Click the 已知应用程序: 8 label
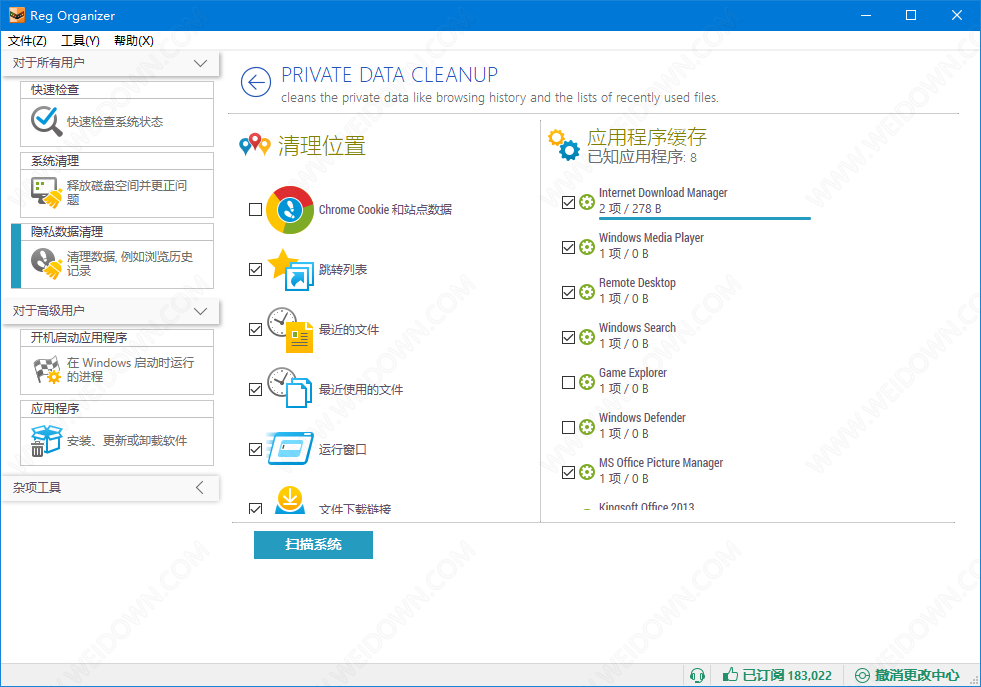 (x=642, y=156)
